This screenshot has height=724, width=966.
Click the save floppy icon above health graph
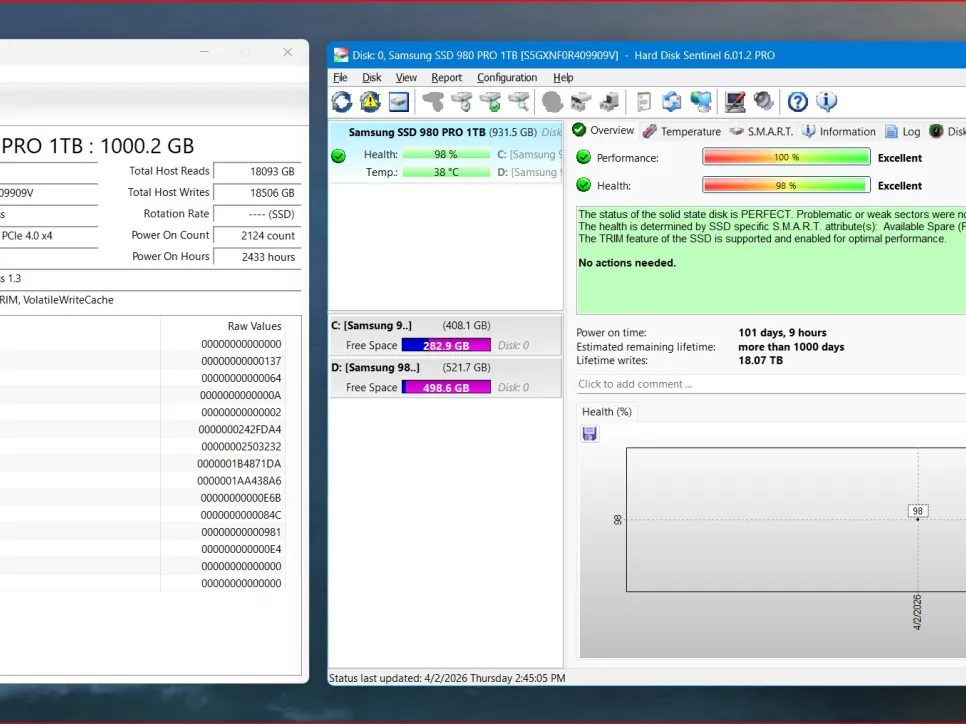[x=589, y=433]
